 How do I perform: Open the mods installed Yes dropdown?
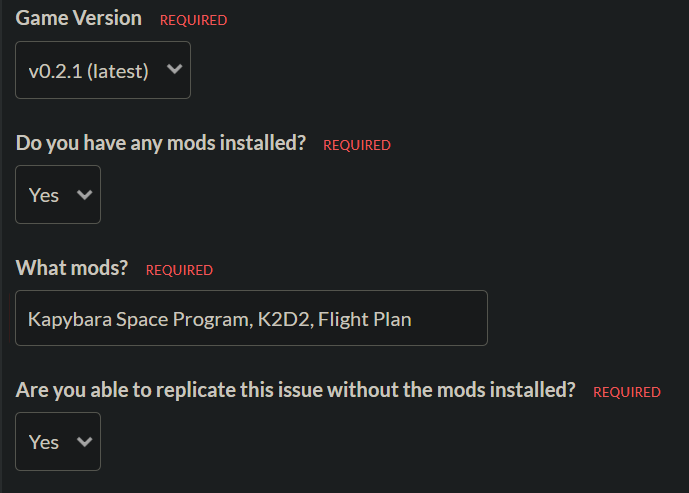(58, 195)
